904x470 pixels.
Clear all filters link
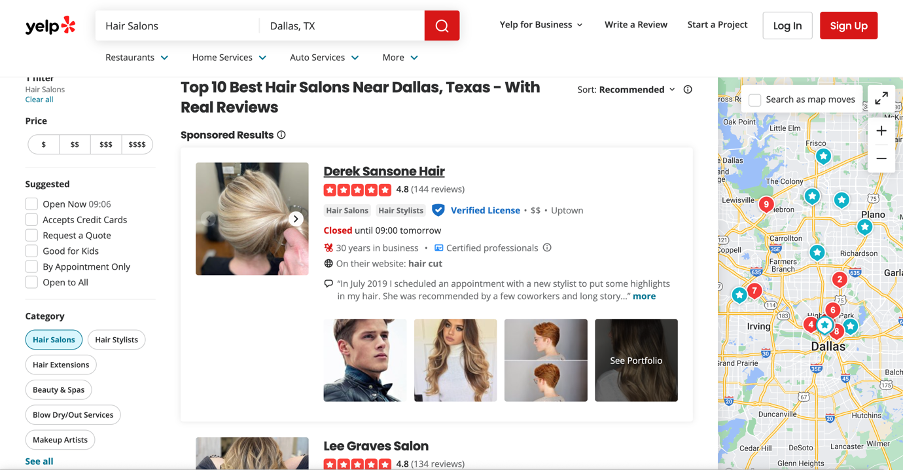39,99
